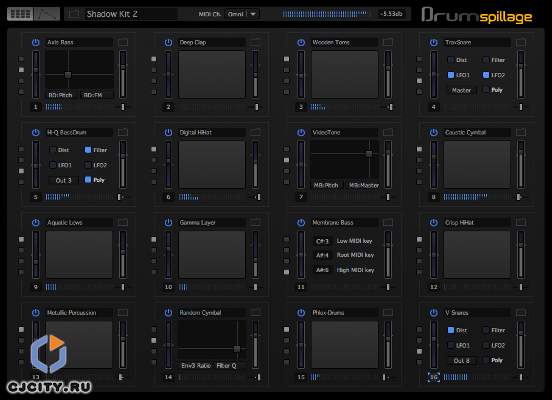This screenshot has width=552, height=400.
Task: Toggle power for the Aquatic Lows pad
Action: [x=36, y=223]
